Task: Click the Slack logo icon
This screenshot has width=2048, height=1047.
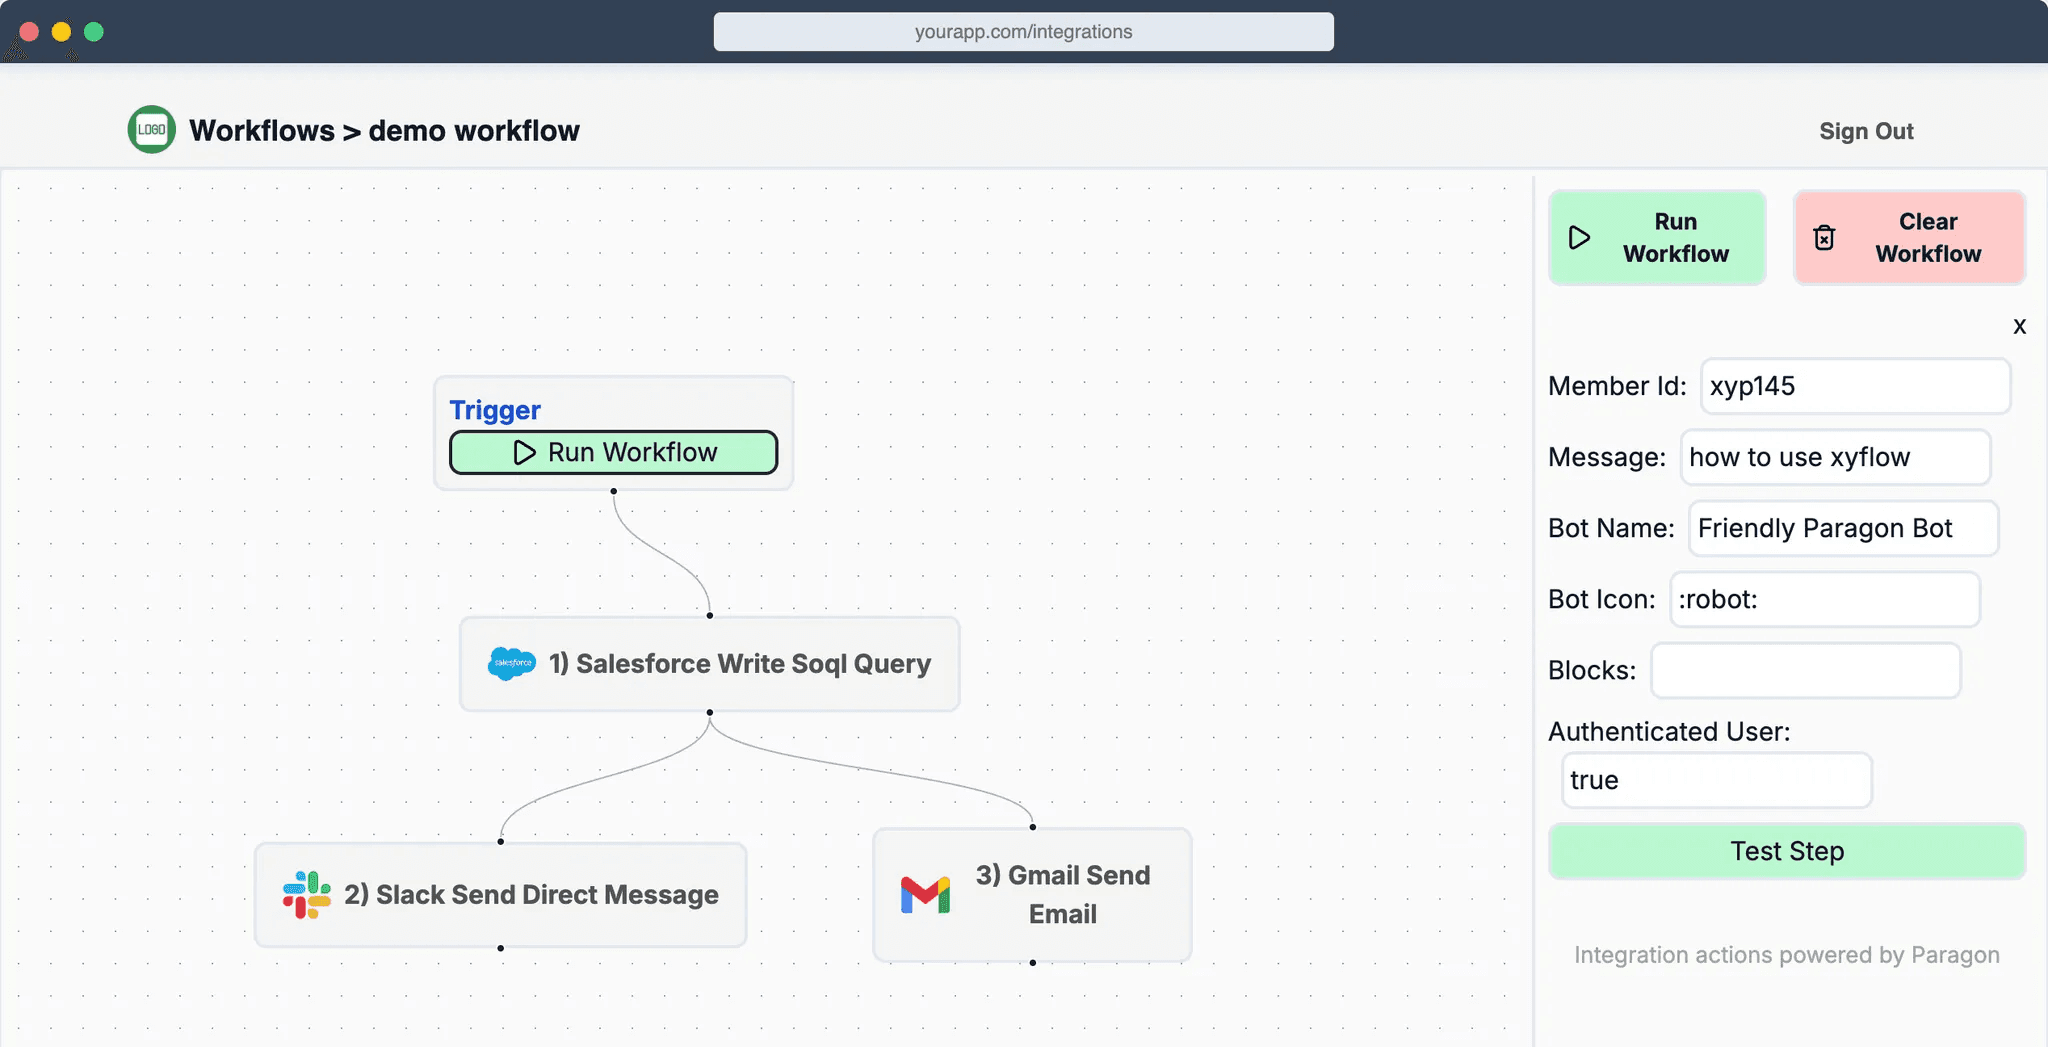Action: click(x=307, y=895)
